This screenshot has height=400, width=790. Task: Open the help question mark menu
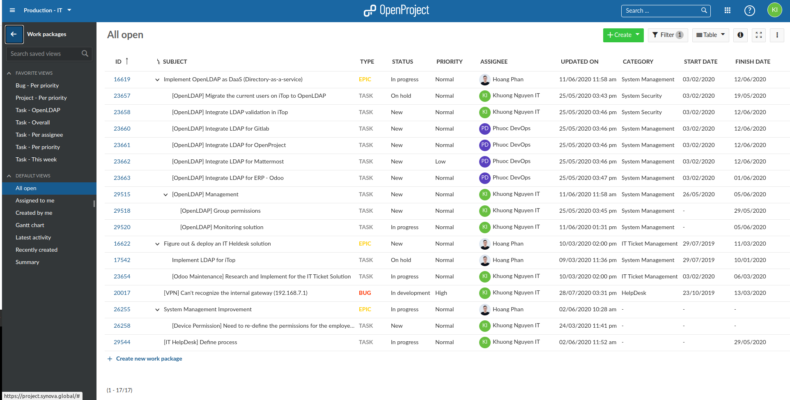coord(750,10)
